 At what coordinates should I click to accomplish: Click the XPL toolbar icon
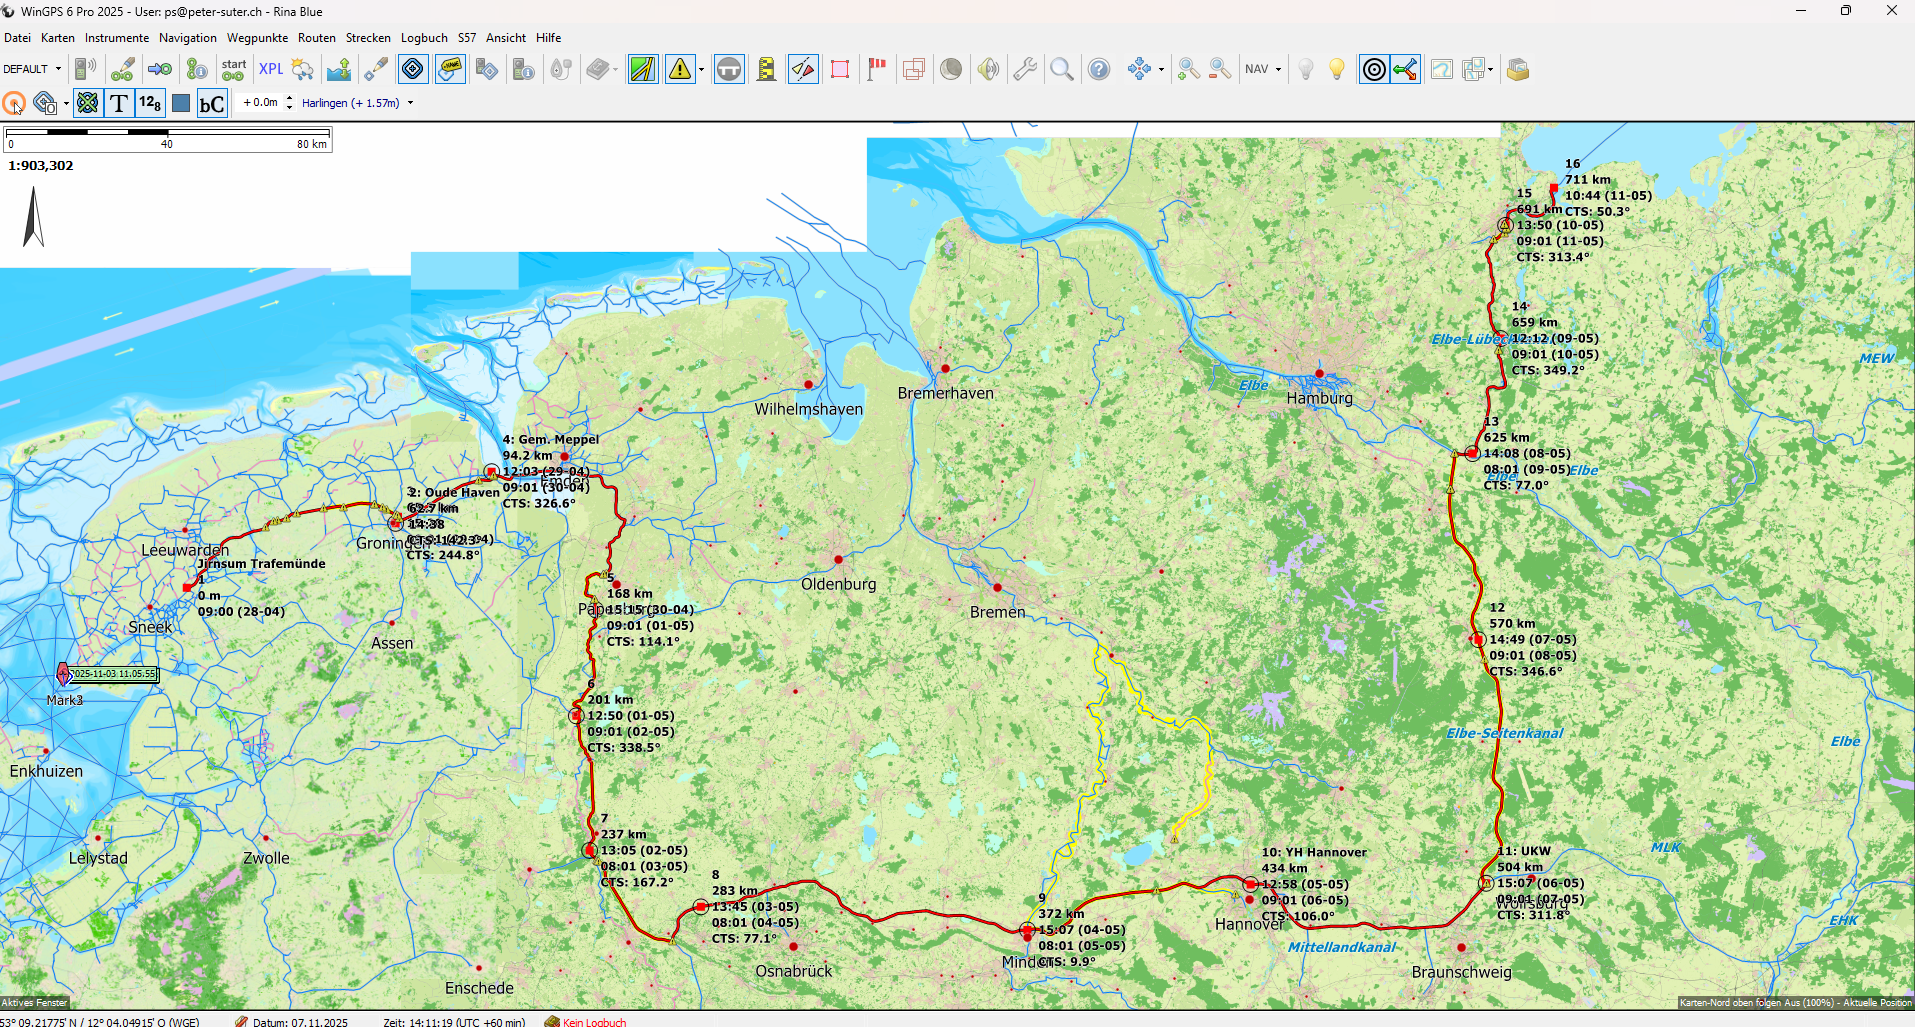pos(270,69)
